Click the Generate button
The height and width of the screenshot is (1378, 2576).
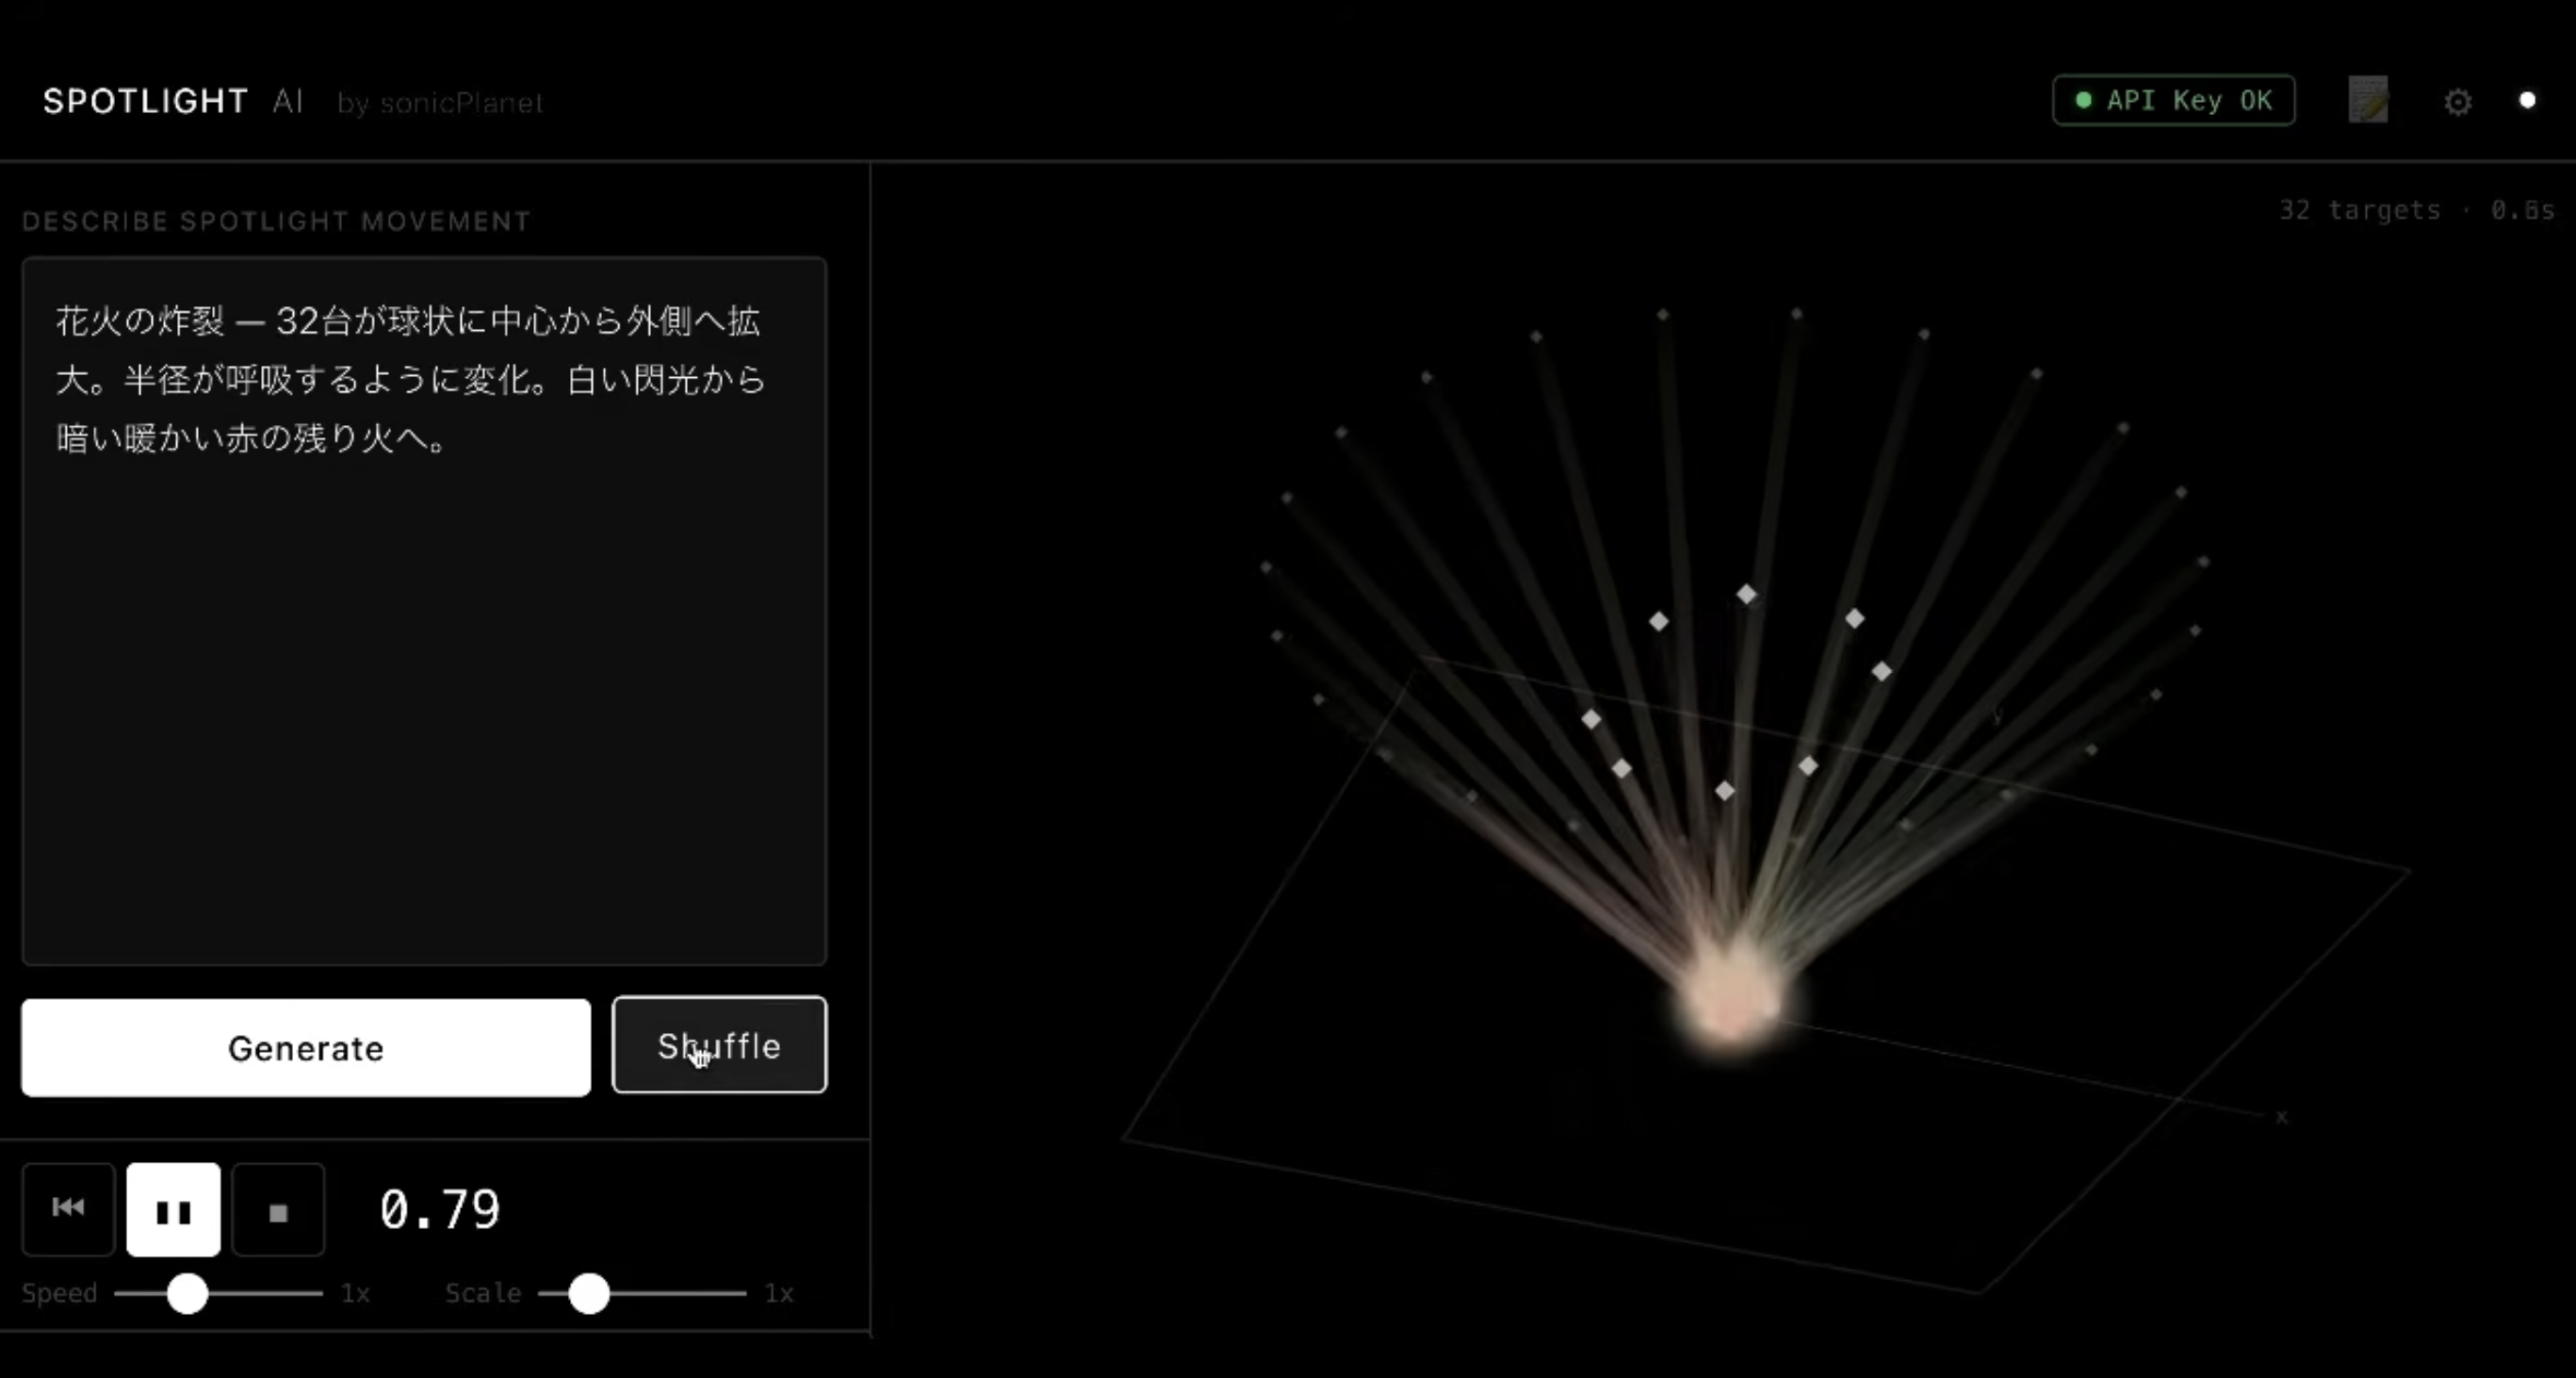(x=306, y=1047)
